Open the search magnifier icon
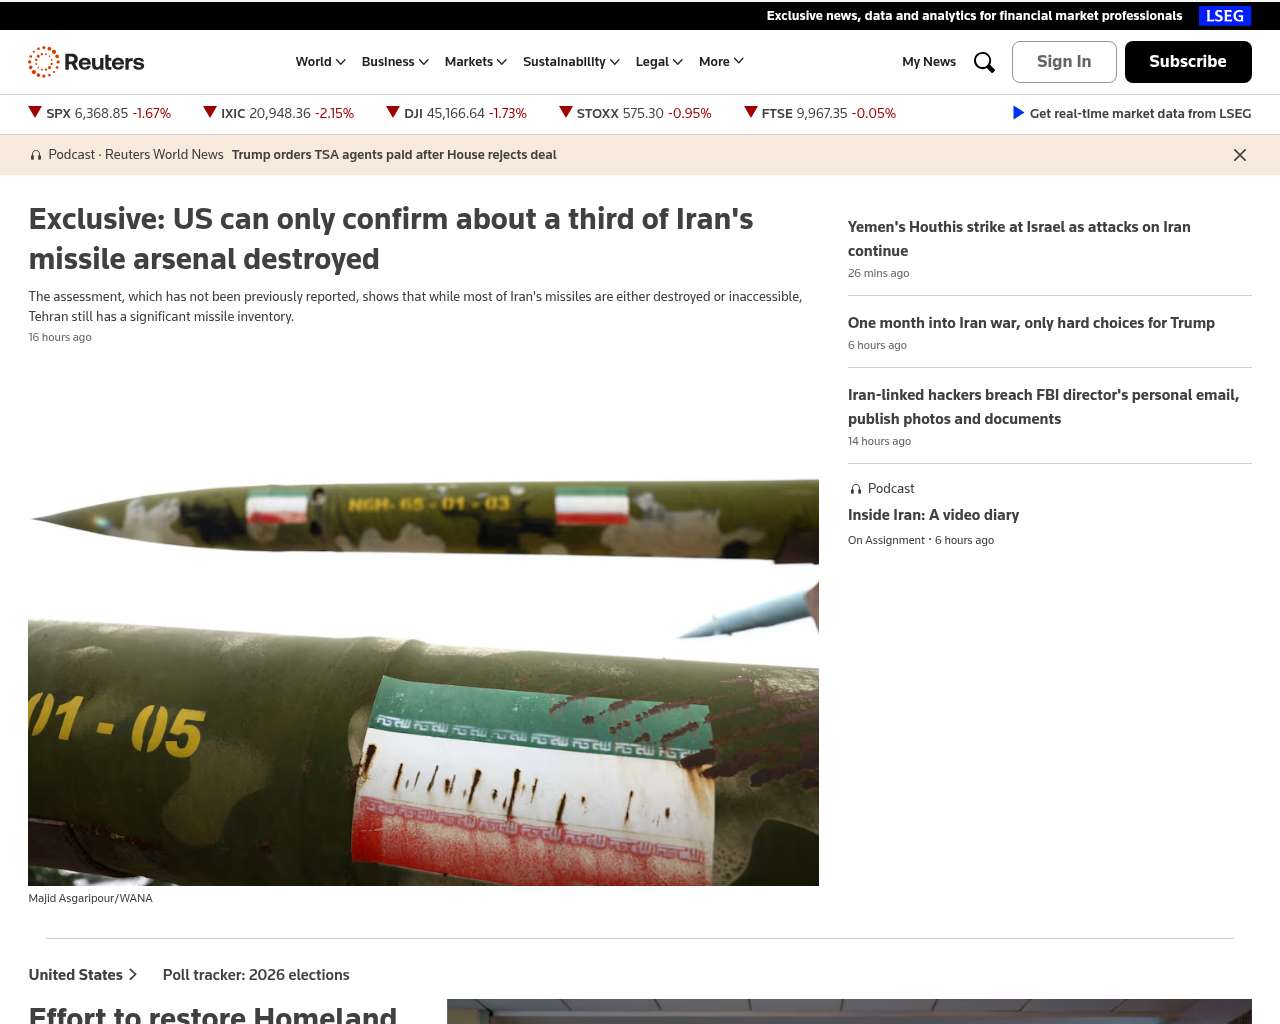The image size is (1280, 1024). (984, 62)
